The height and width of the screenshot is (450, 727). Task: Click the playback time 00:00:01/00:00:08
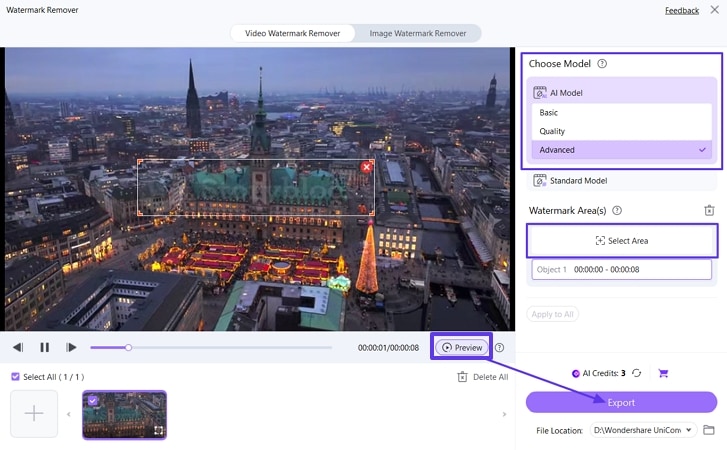(388, 348)
